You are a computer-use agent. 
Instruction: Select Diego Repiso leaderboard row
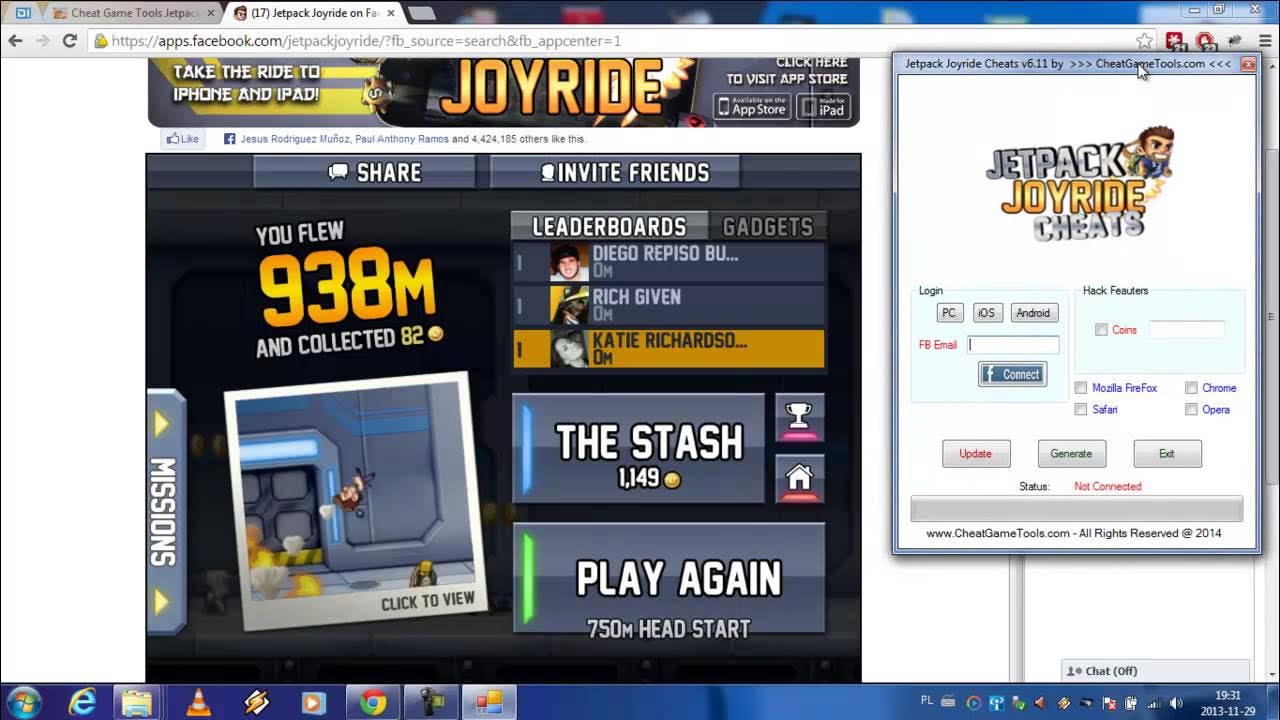[669, 262]
